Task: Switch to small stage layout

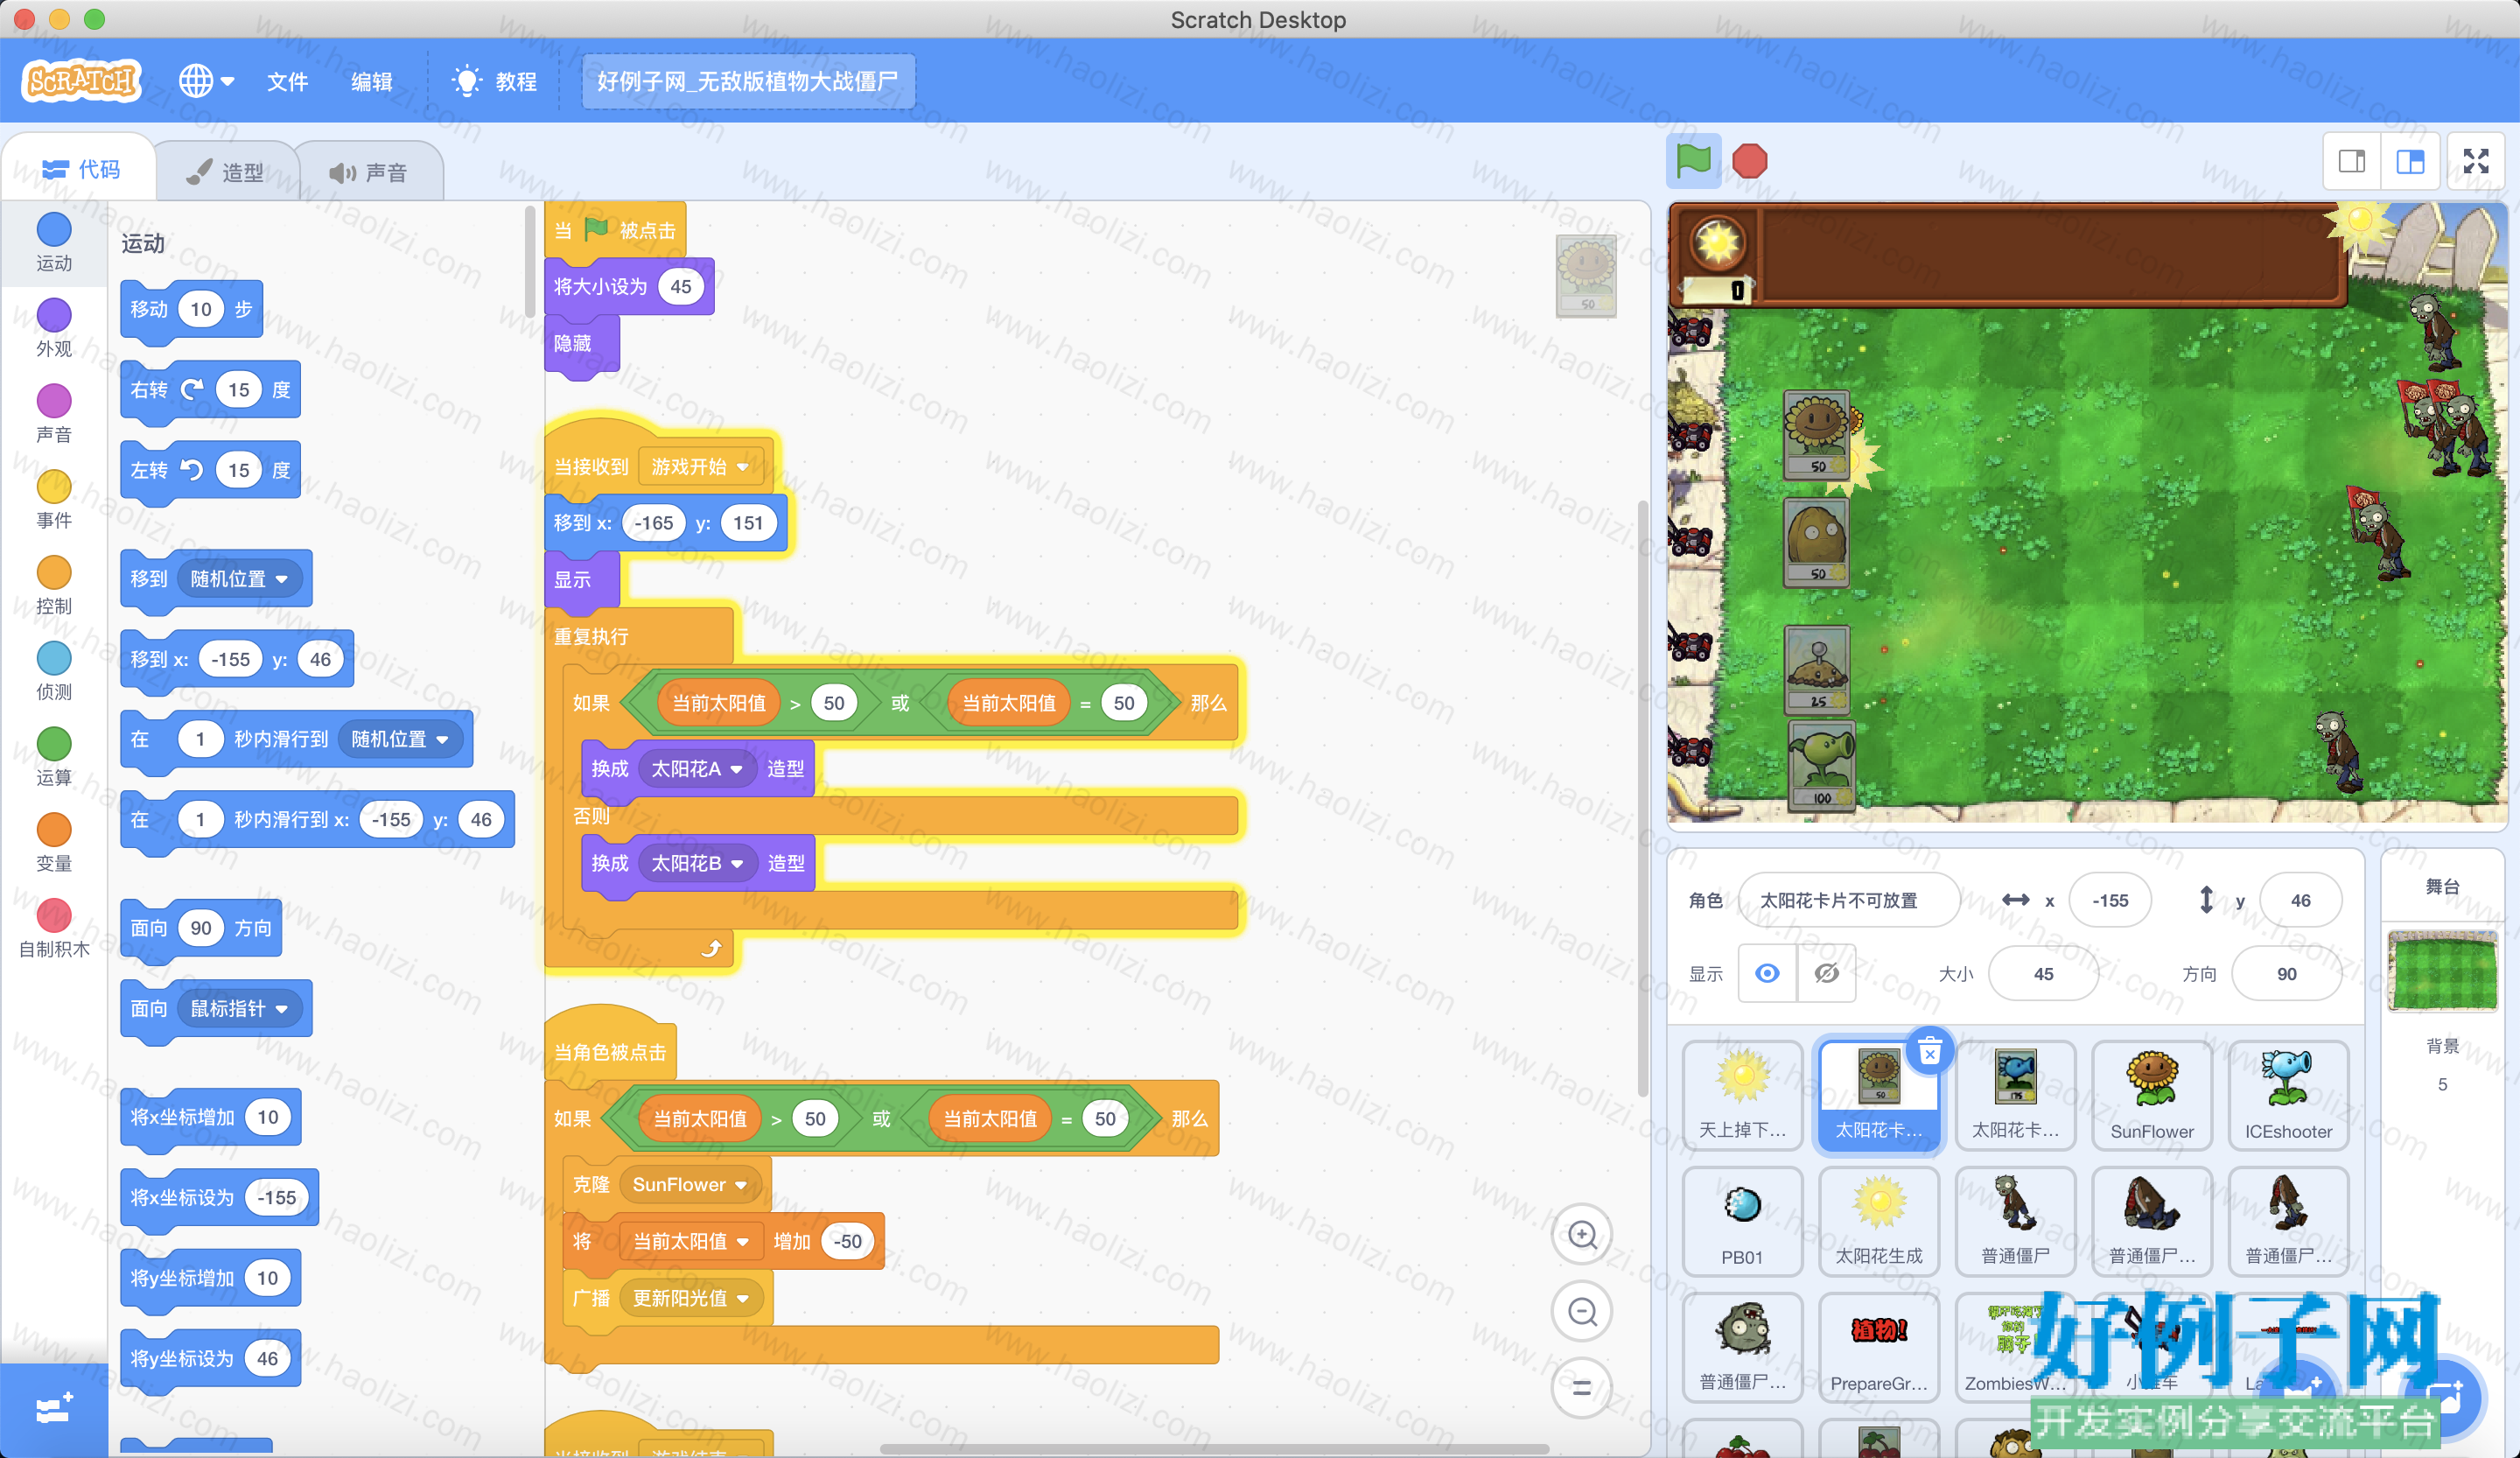Action: pyautogui.click(x=2352, y=161)
